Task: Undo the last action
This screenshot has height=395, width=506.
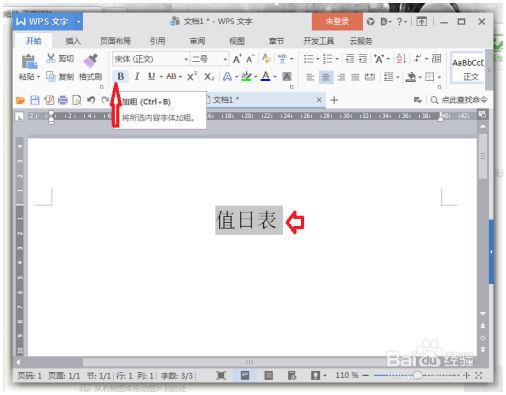Action: (91, 100)
